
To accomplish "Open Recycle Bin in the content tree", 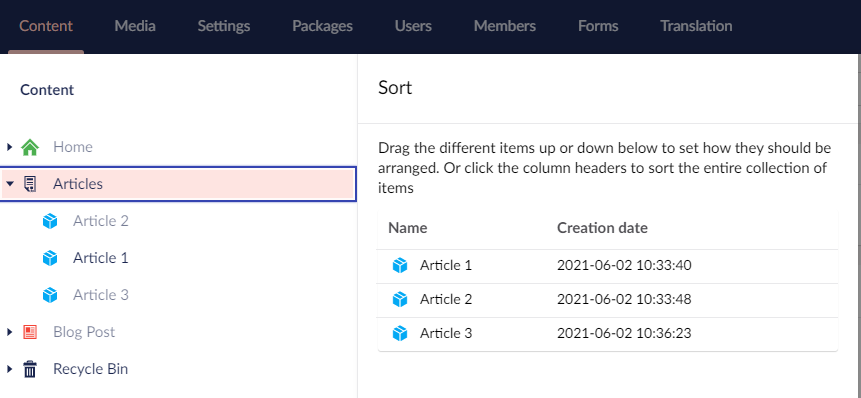I will 91,369.
